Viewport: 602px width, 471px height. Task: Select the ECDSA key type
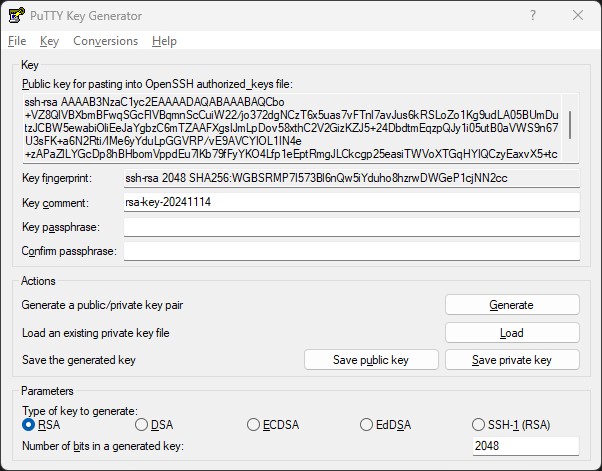pyautogui.click(x=273, y=425)
